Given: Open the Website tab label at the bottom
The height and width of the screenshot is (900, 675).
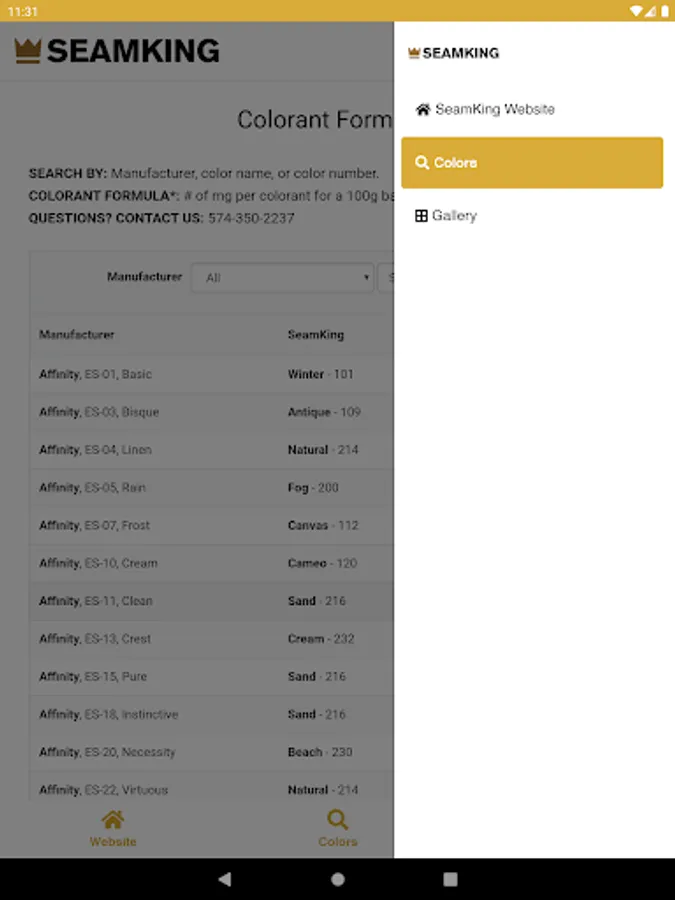Looking at the screenshot, I should pyautogui.click(x=113, y=842).
